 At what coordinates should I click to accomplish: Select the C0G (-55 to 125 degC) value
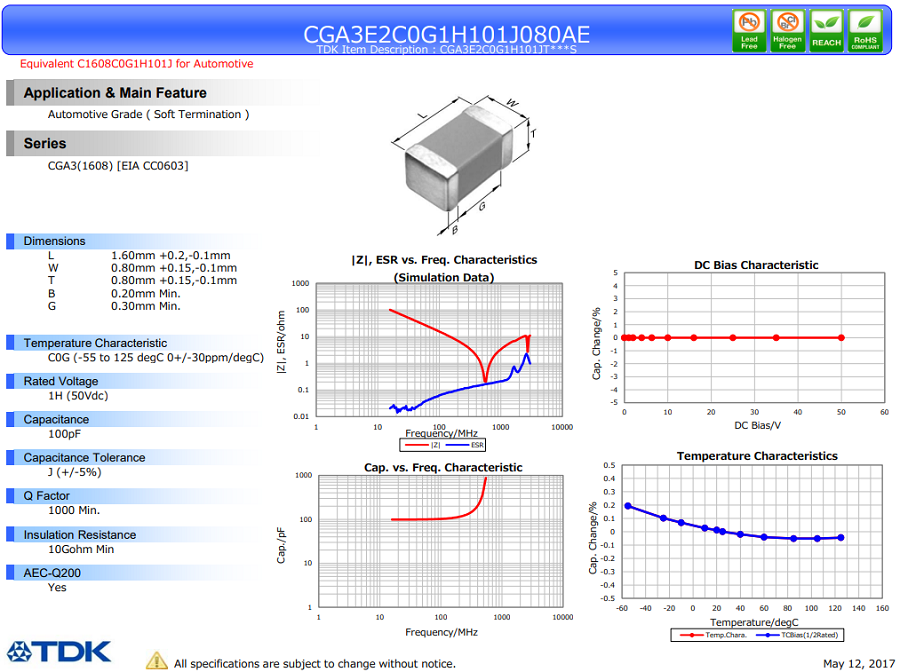pyautogui.click(x=156, y=358)
